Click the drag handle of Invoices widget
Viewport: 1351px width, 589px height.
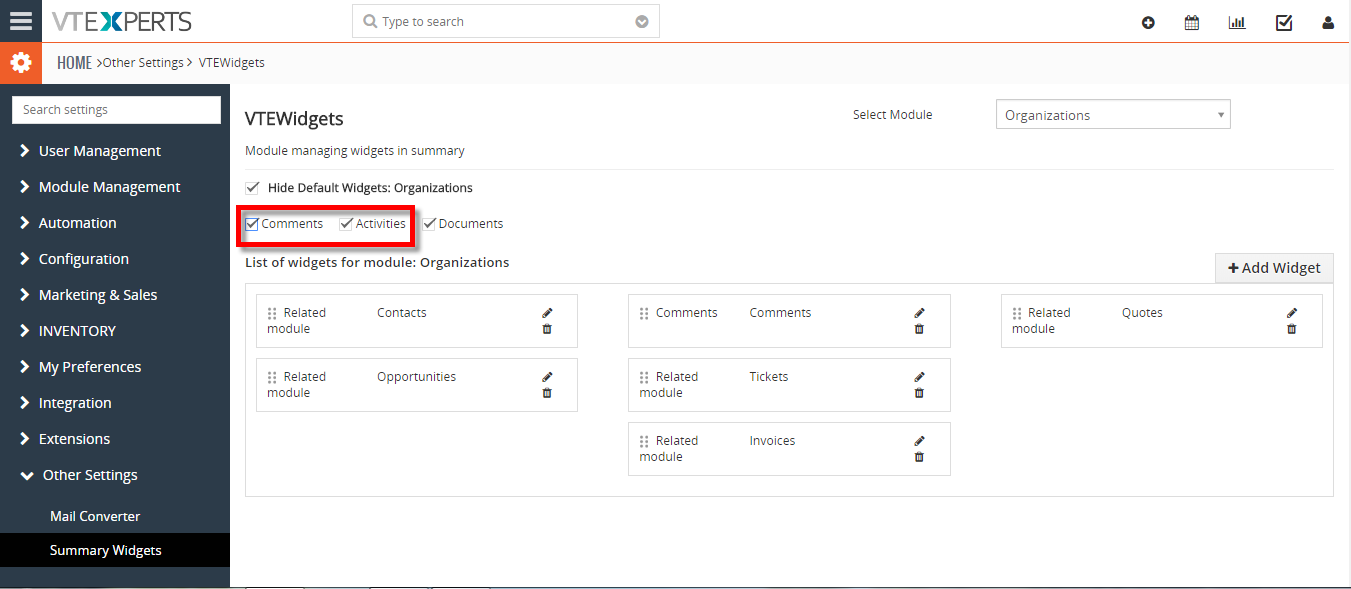645,441
